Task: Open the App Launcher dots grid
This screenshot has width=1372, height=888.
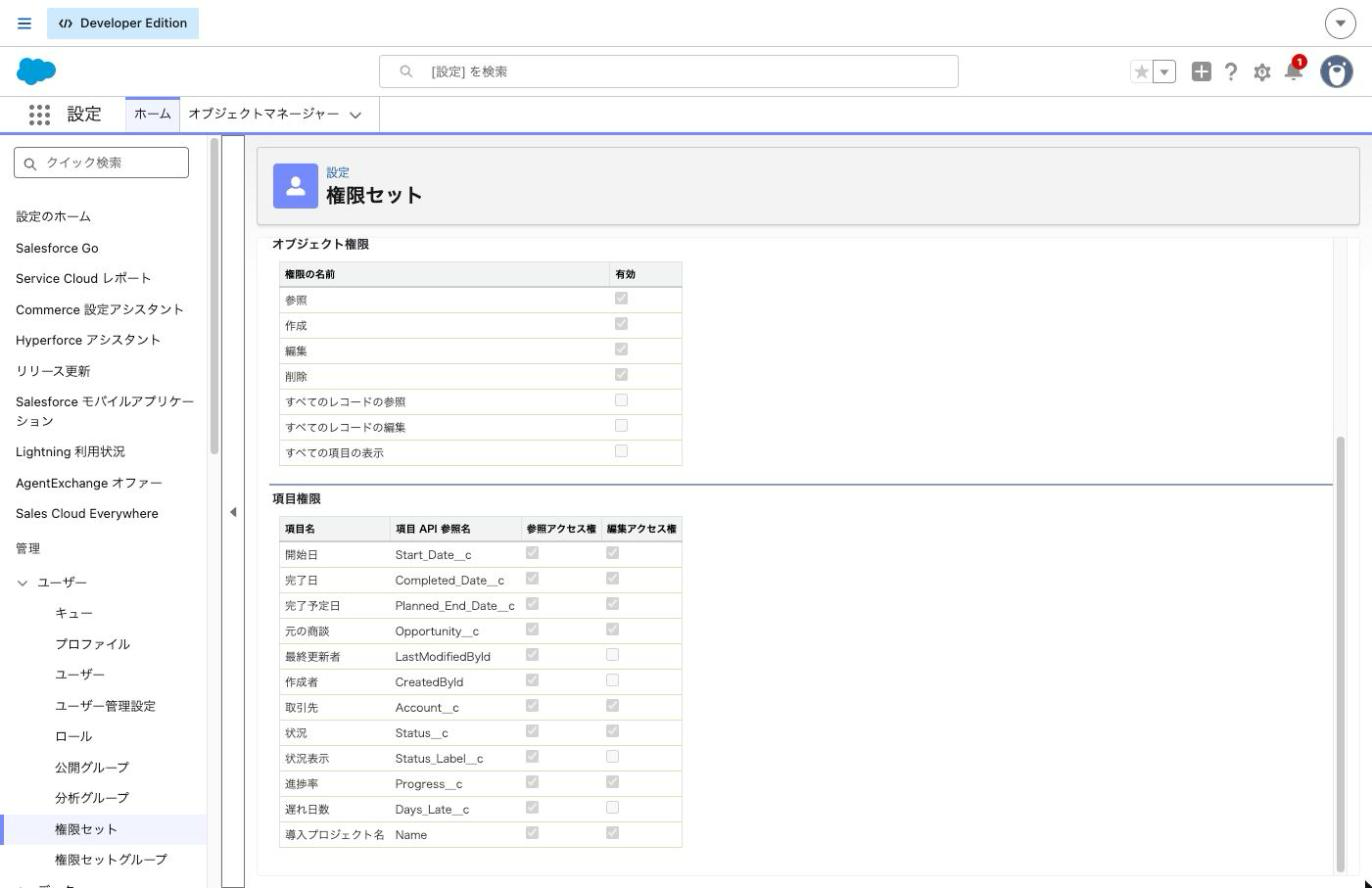Action: pos(40,114)
